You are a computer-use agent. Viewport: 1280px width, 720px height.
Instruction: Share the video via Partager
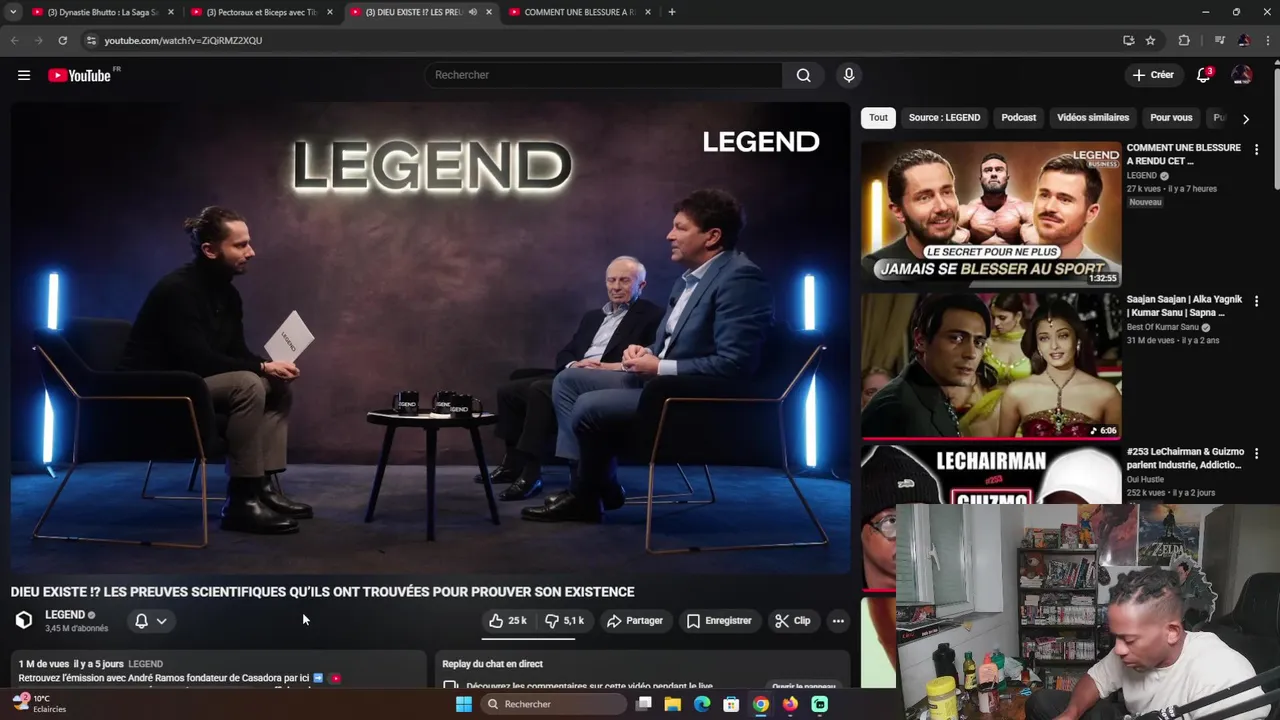click(635, 621)
